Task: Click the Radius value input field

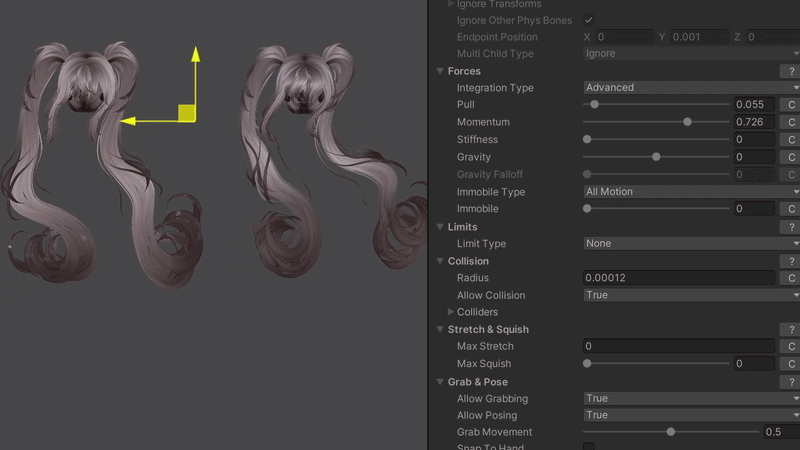Action: pos(678,278)
